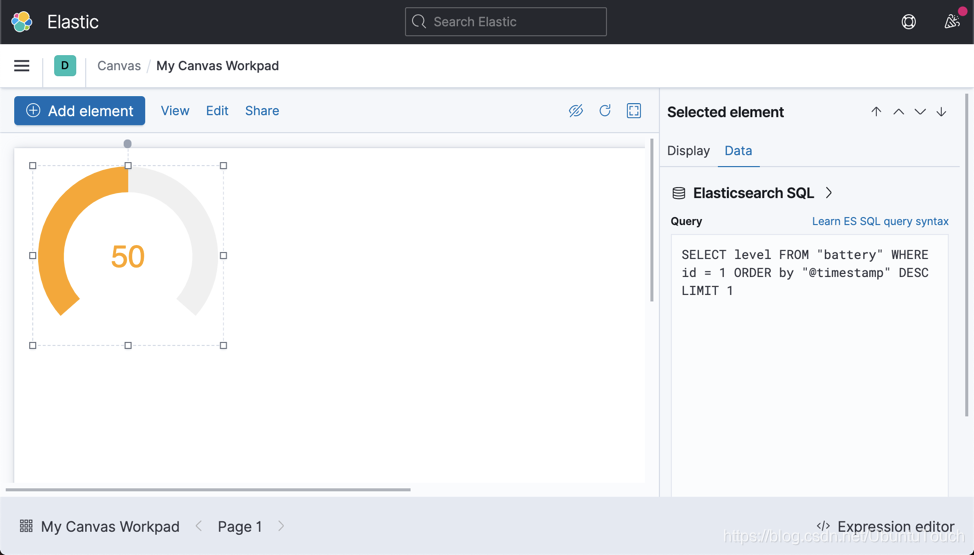Viewport: 974px width, 555px height.
Task: Click the sidebar vertical scrollbar
Action: [x=967, y=255]
